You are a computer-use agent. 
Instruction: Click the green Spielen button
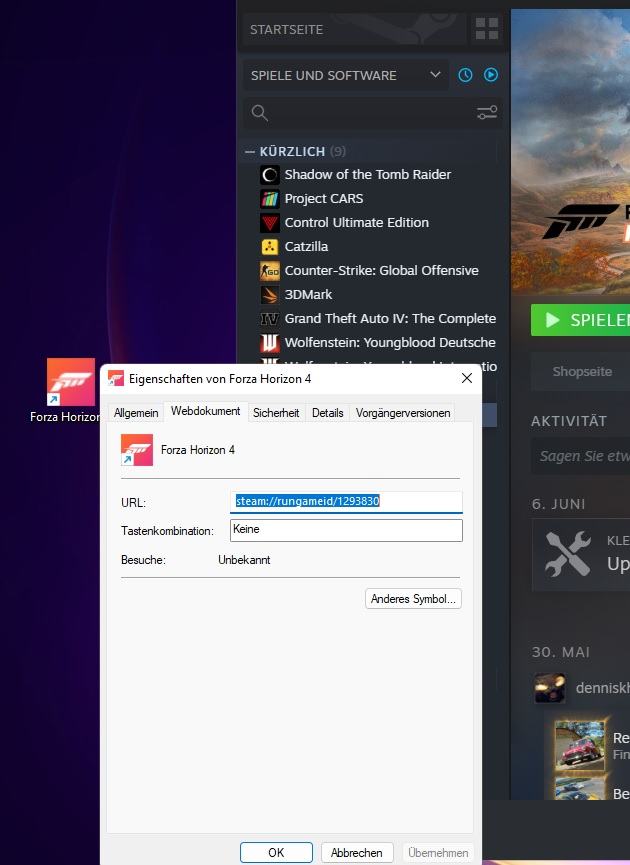[x=580, y=319]
